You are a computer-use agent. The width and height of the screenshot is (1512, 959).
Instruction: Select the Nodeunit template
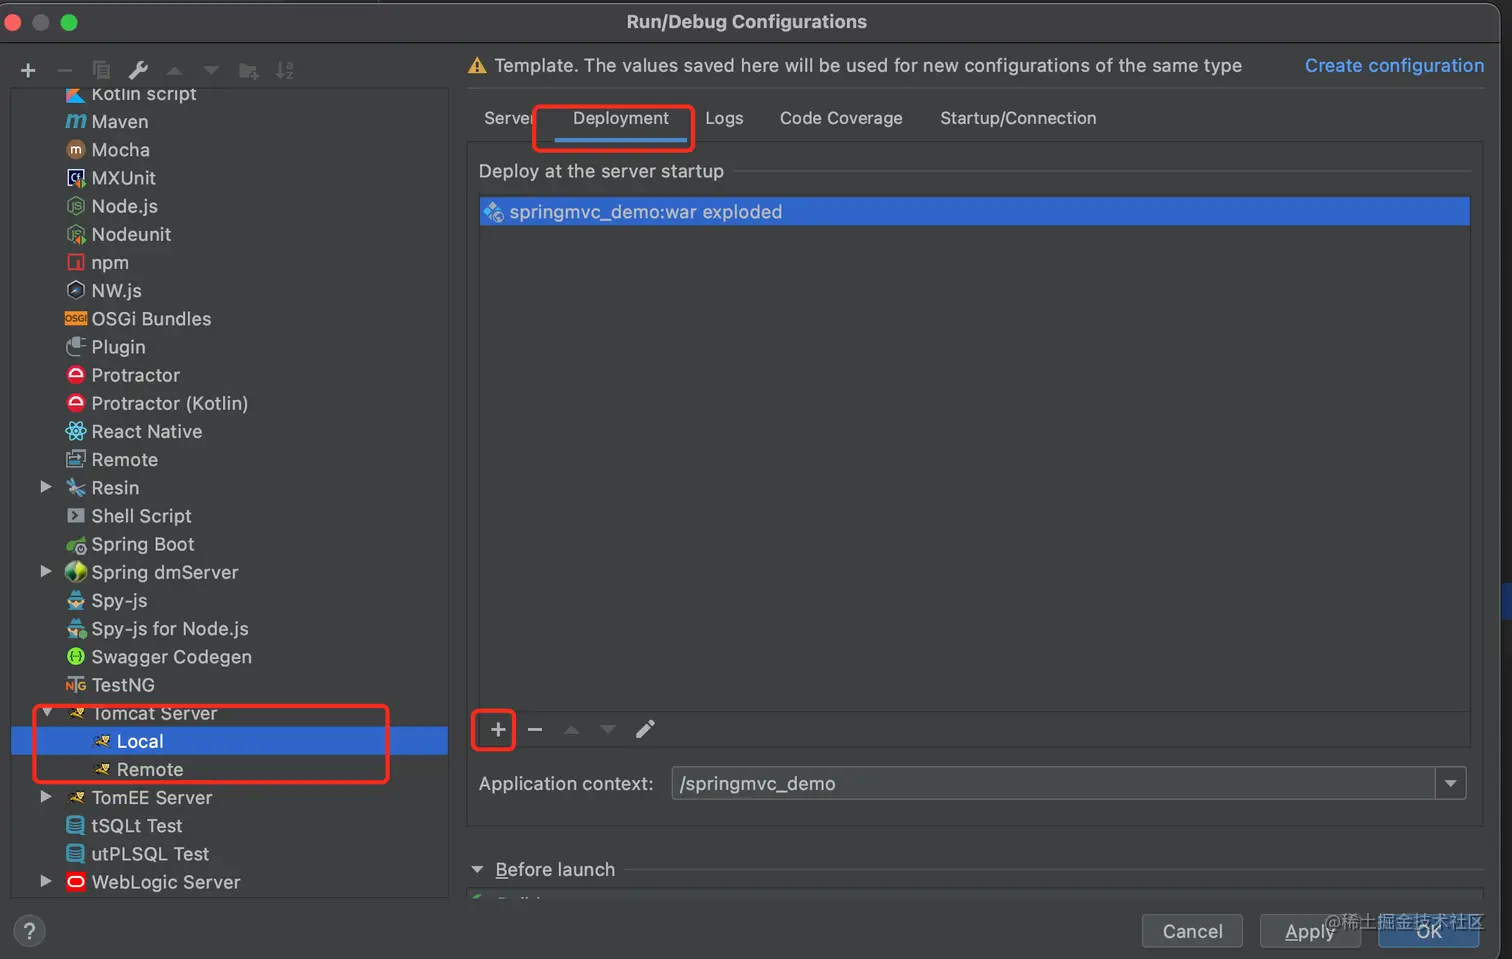click(131, 234)
